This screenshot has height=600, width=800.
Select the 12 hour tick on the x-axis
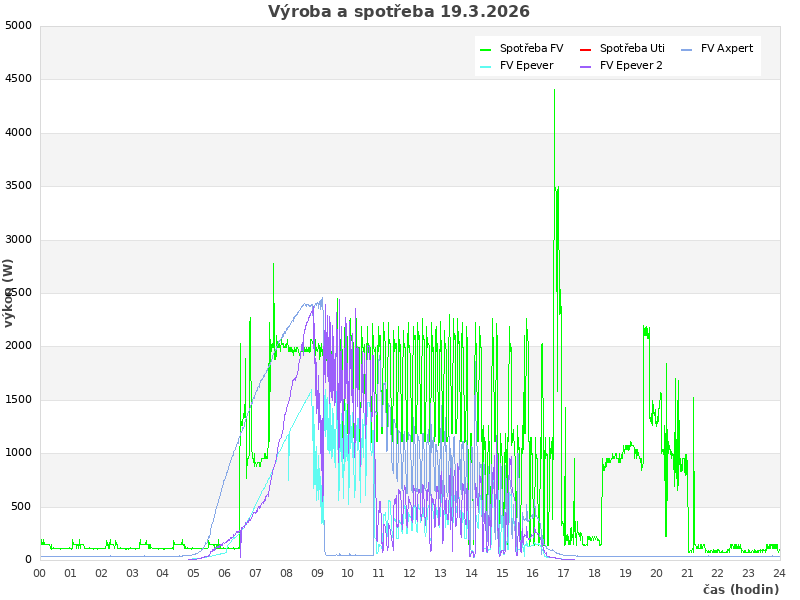(x=410, y=573)
